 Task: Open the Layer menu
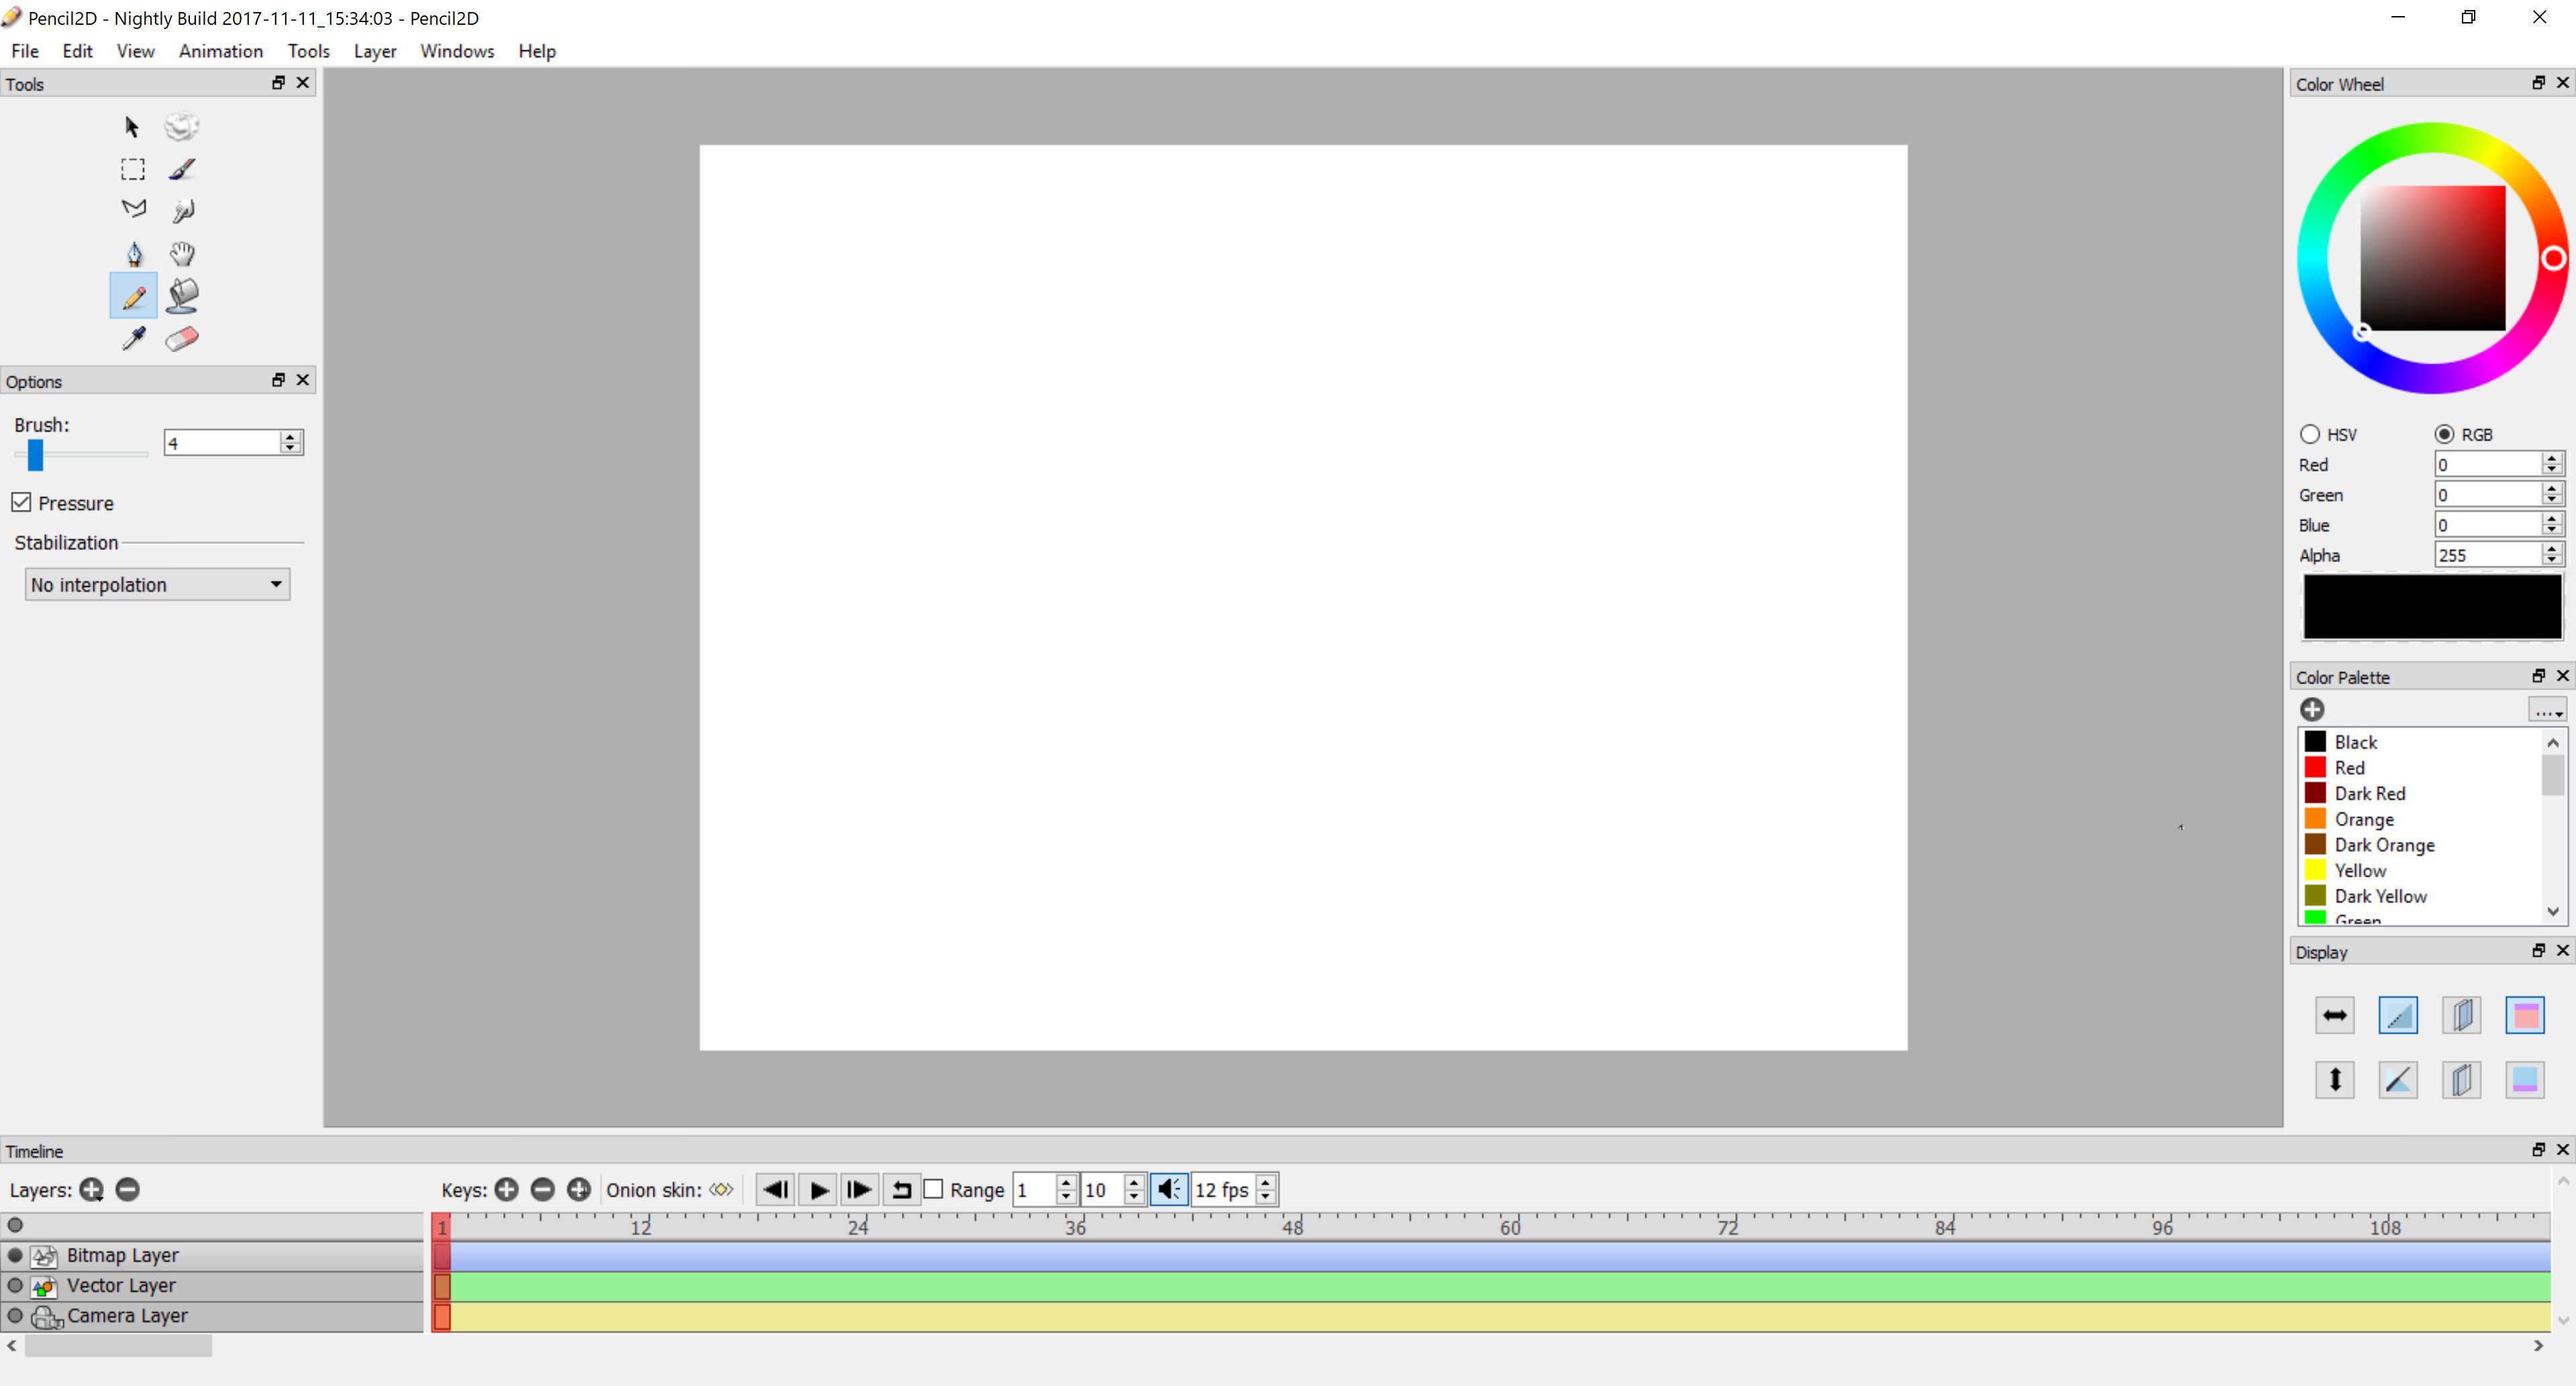374,51
